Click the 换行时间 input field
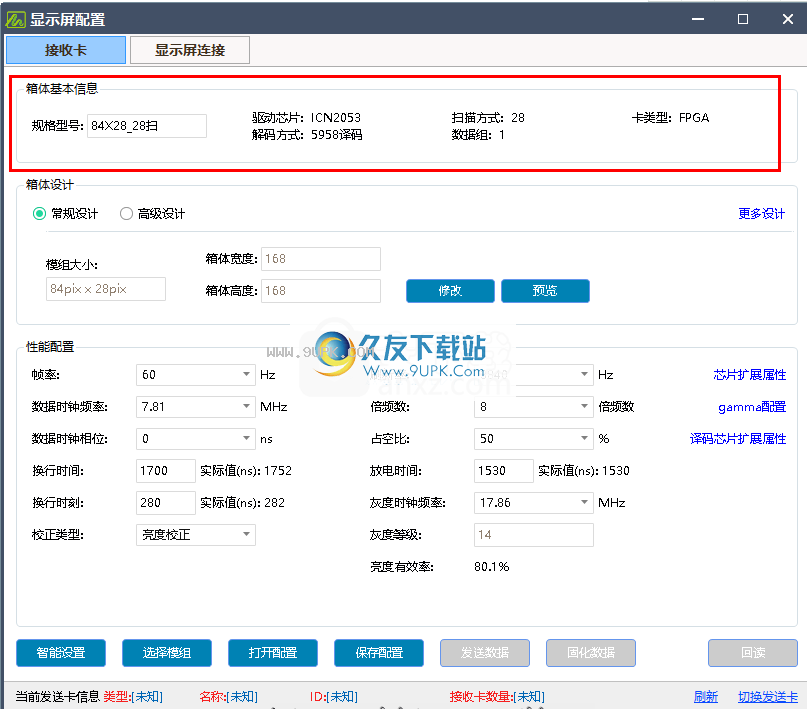Image resolution: width=807 pixels, height=709 pixels. pos(166,471)
